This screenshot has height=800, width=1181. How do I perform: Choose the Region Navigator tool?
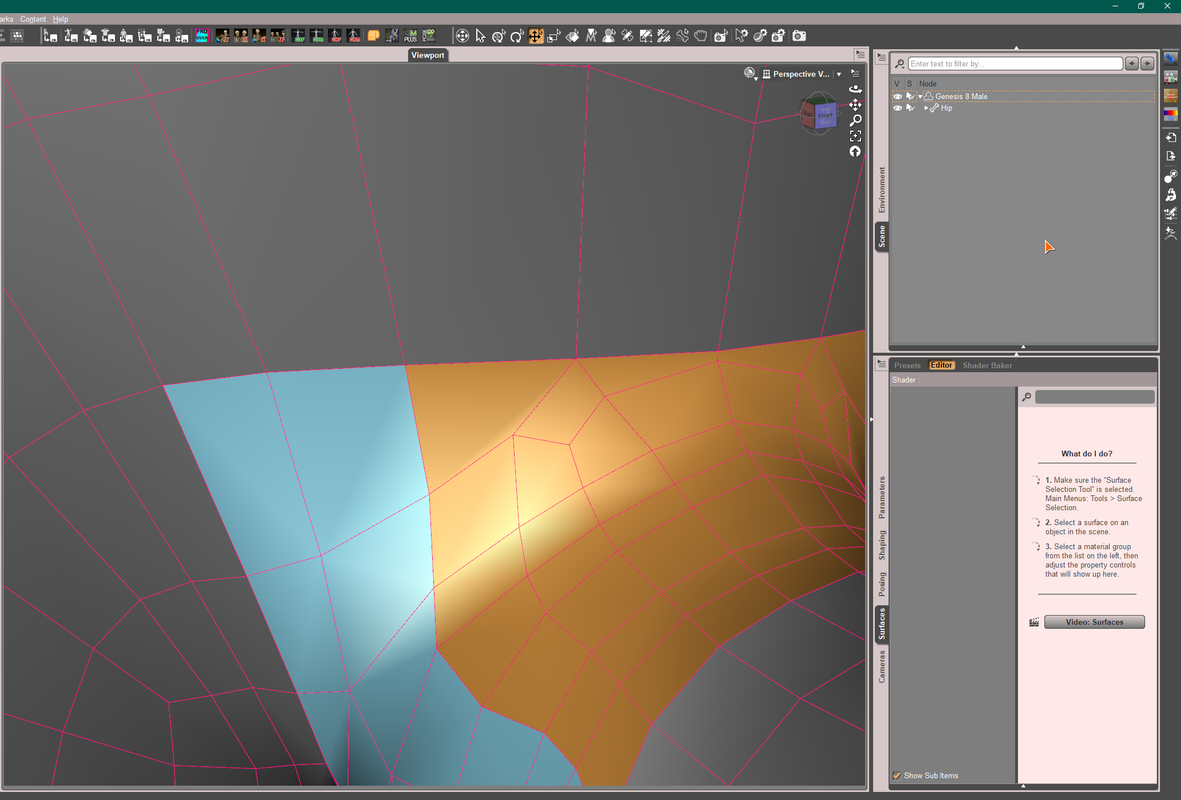[x=609, y=35]
